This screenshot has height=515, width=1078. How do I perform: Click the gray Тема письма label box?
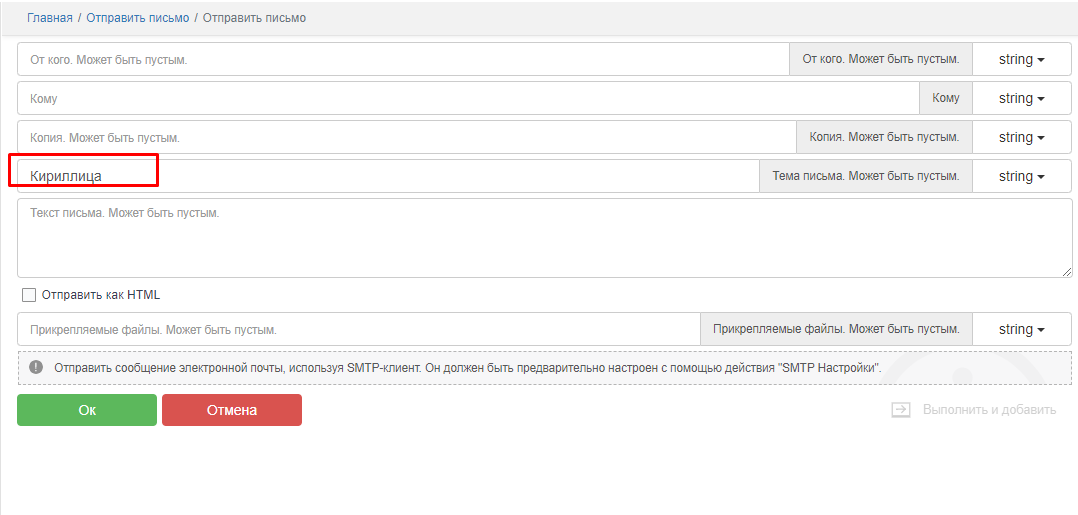coord(865,177)
